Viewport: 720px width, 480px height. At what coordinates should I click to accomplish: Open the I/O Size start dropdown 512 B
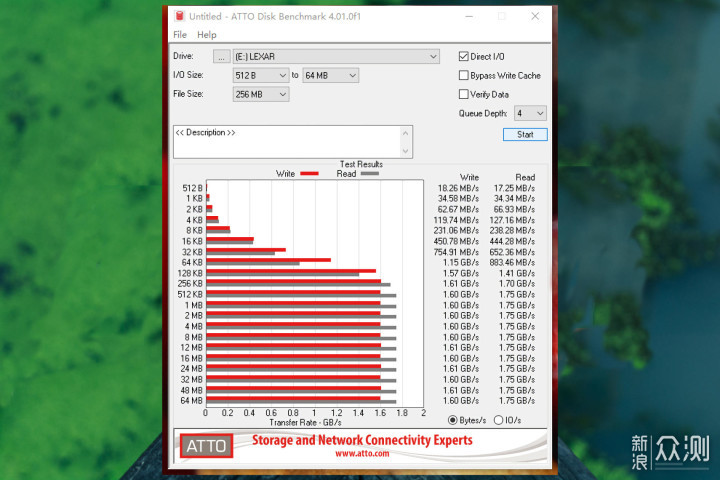coord(260,76)
